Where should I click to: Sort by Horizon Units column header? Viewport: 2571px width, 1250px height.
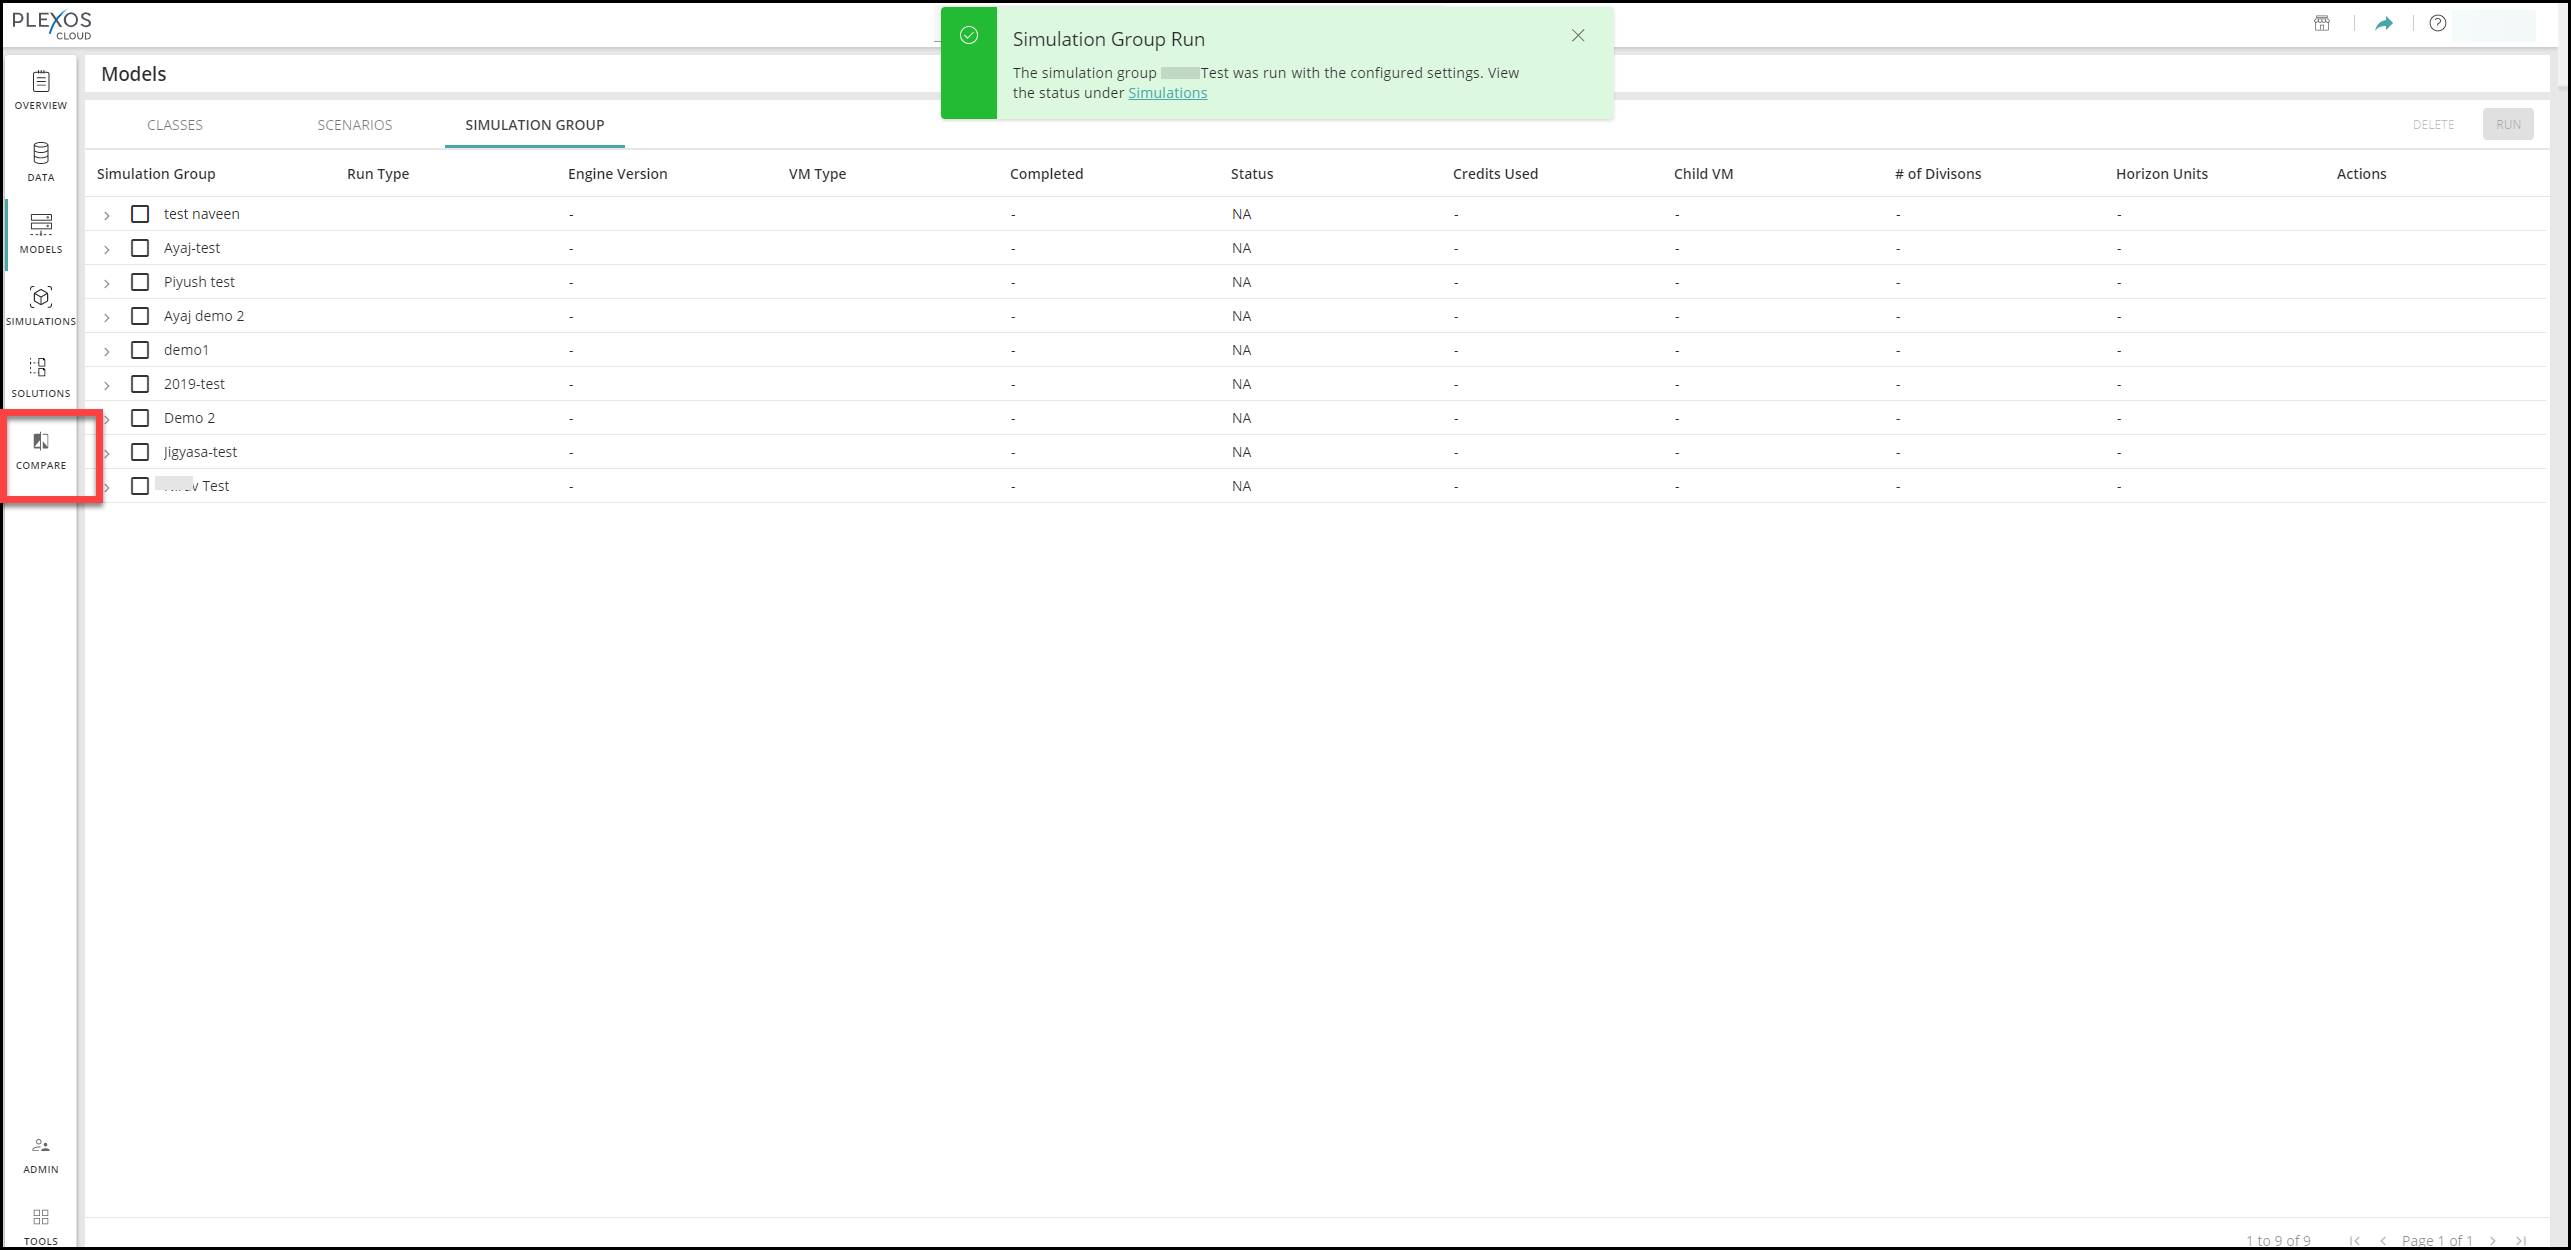point(2161,174)
